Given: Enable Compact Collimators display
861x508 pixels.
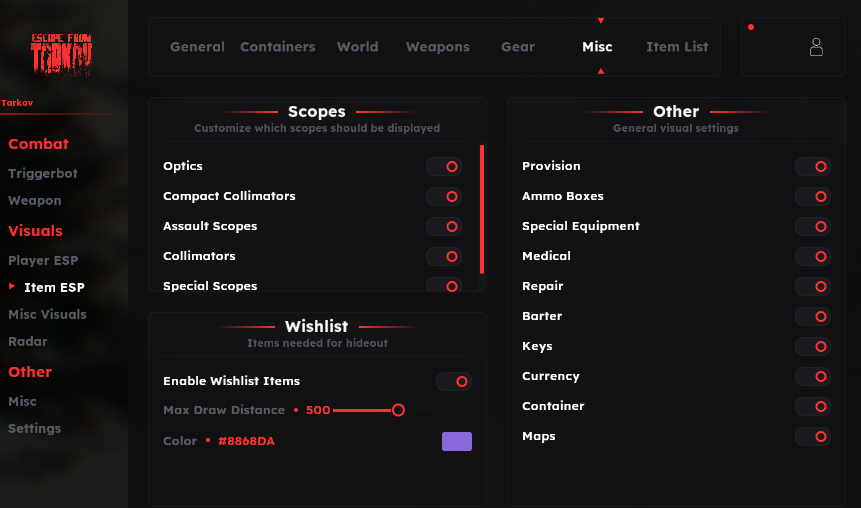Looking at the screenshot, I should click(444, 197).
